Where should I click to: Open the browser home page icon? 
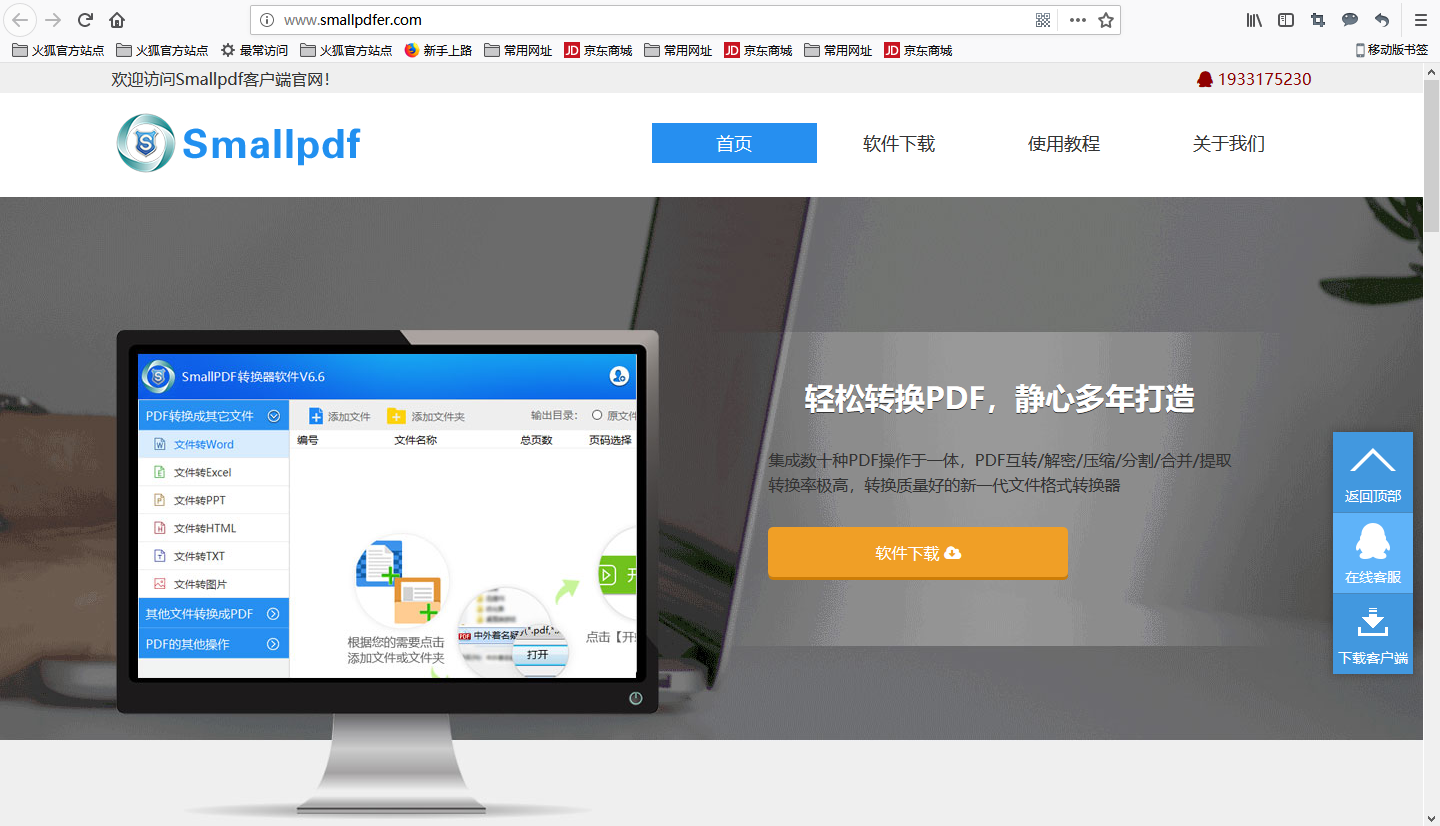(x=117, y=20)
